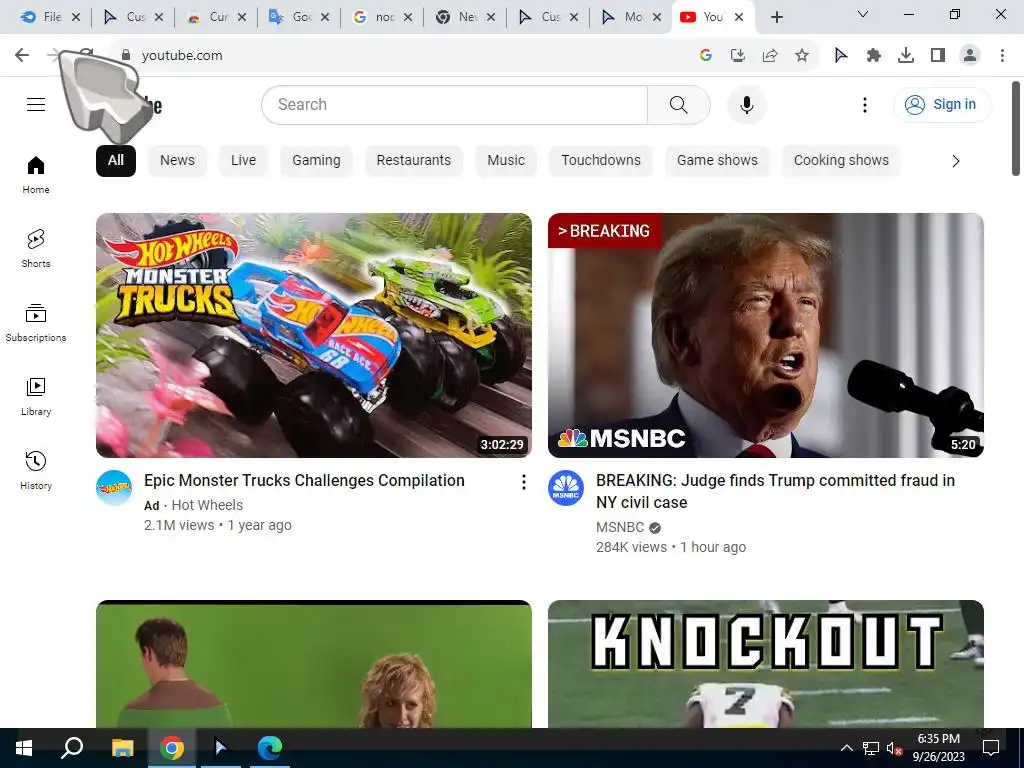
Task: Select the Music filter chip
Action: coord(505,161)
